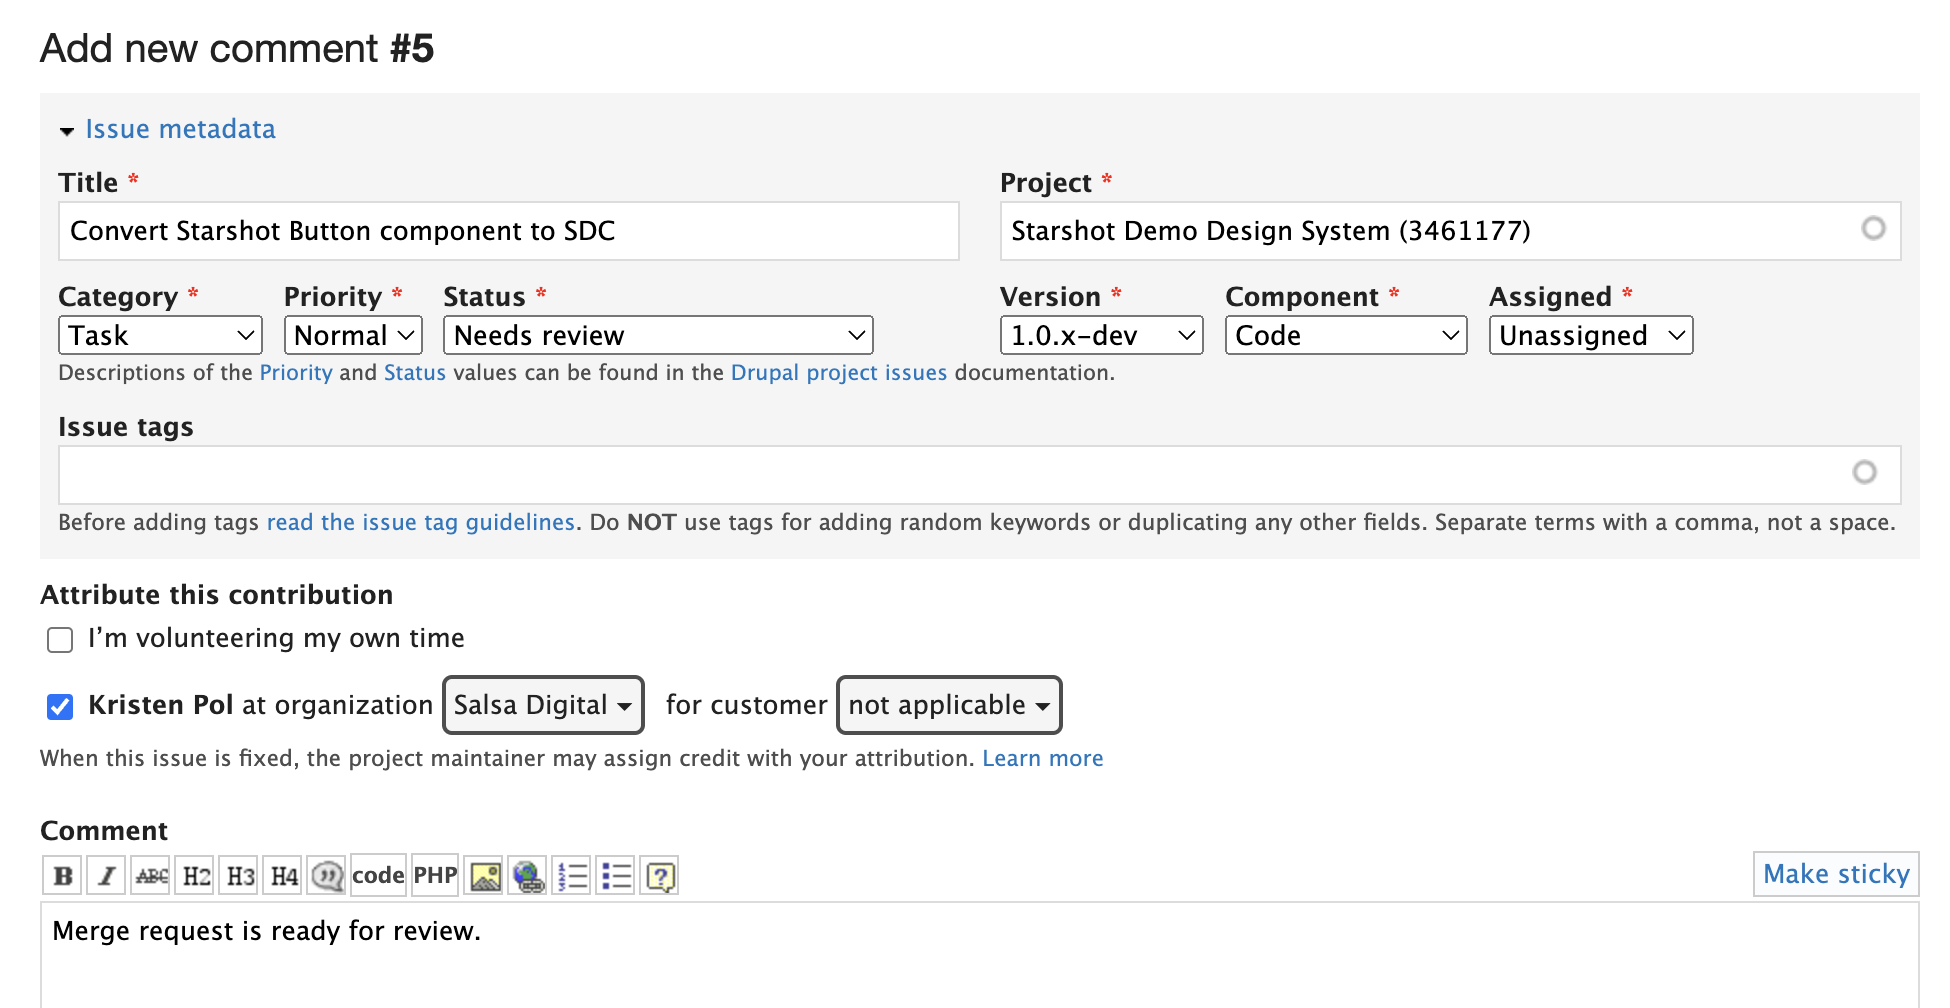Apply strikethrough formatting to the comment
This screenshot has width=1950, height=1008.
(150, 874)
